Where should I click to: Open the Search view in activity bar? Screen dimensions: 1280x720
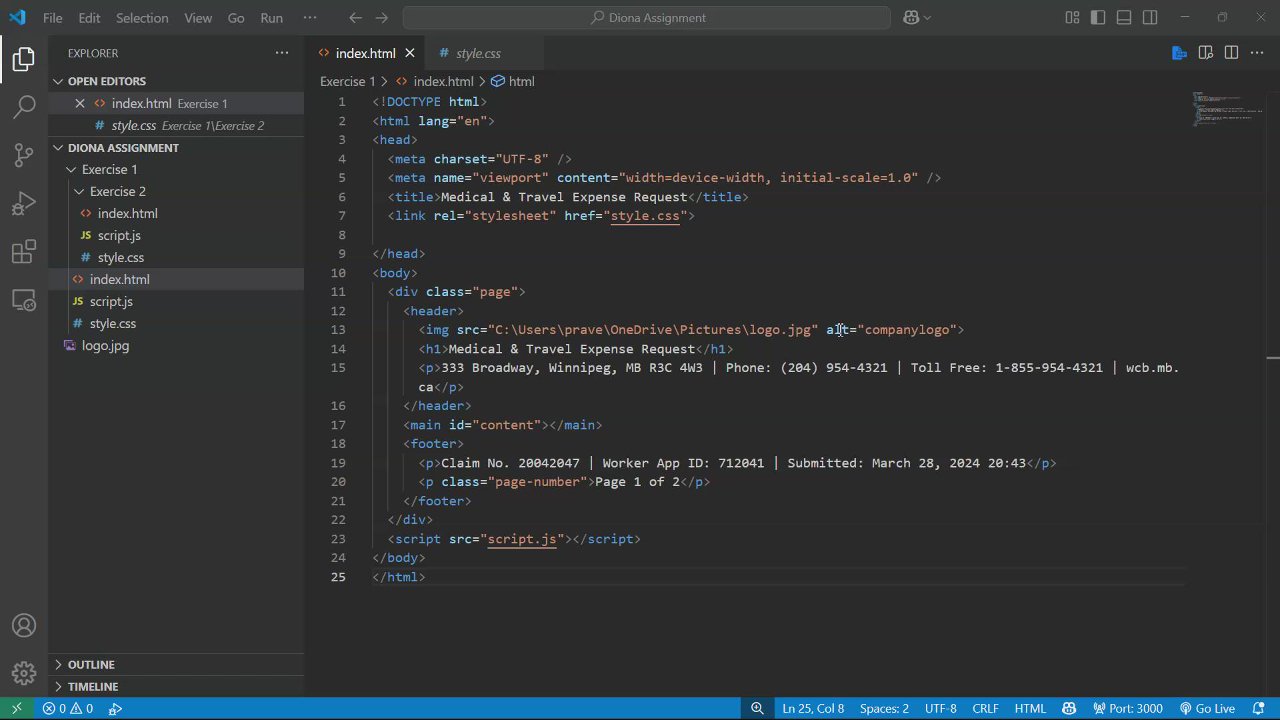[x=24, y=106]
